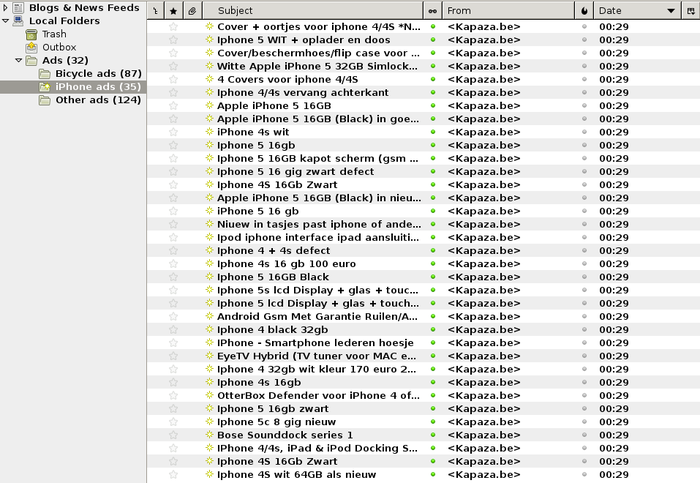Image resolution: width=700 pixels, height=483 pixels.
Task: Toggle junk status dot for 'Iphone 4s 16gb'
Action: click(584, 382)
